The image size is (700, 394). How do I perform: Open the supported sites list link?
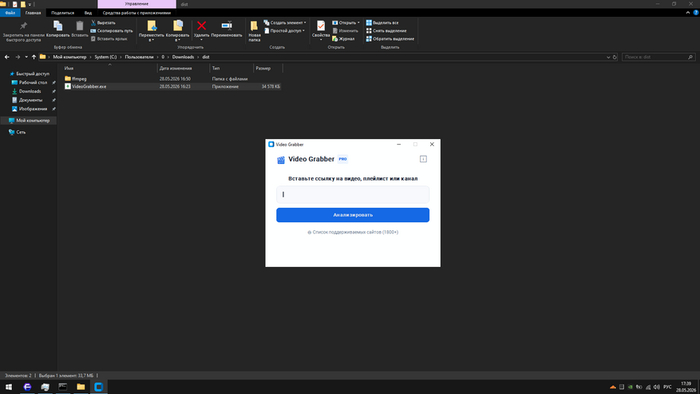(x=353, y=232)
